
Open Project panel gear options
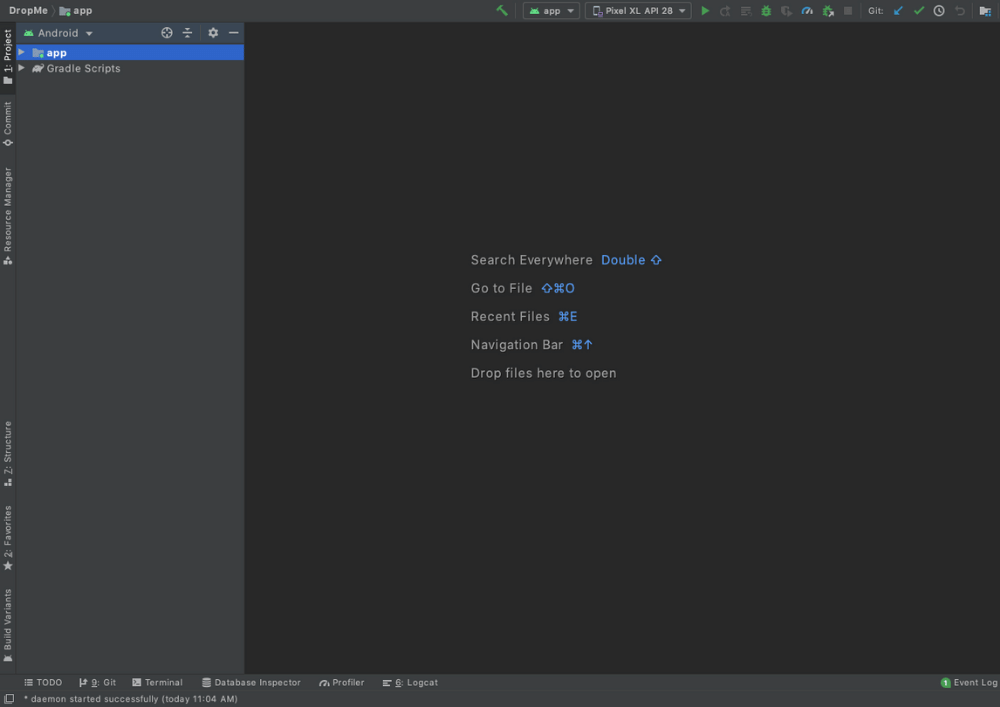213,33
